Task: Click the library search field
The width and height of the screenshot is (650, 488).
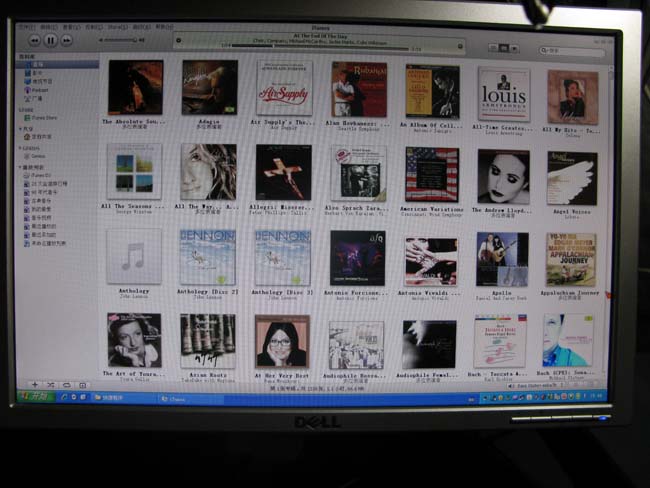Action: coord(572,51)
